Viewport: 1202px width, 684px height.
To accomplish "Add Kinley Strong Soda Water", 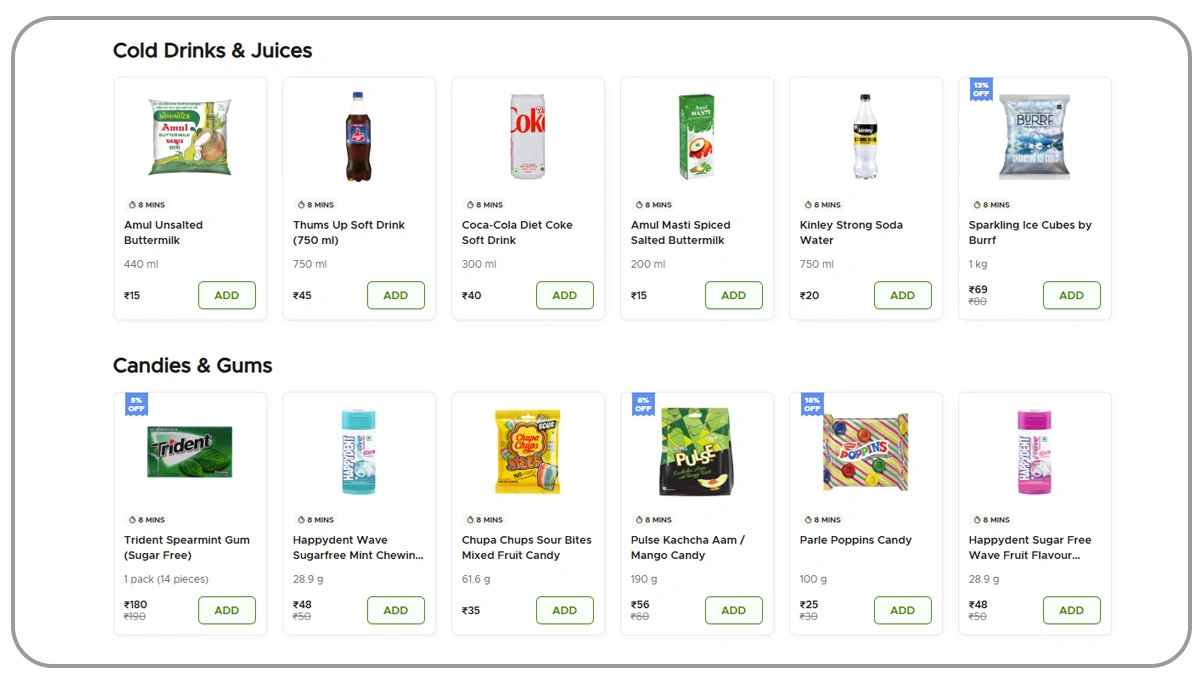I will 903,295.
